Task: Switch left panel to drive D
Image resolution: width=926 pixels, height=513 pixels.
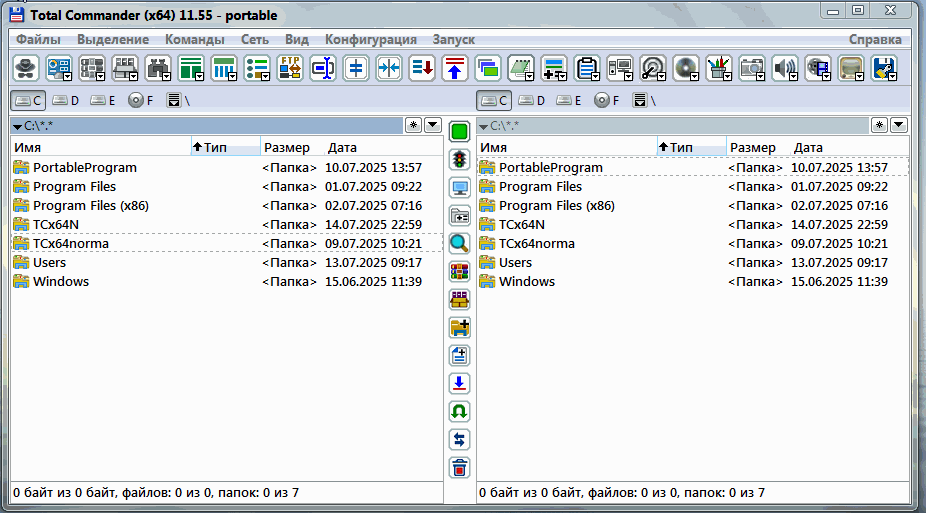Action: (x=66, y=100)
